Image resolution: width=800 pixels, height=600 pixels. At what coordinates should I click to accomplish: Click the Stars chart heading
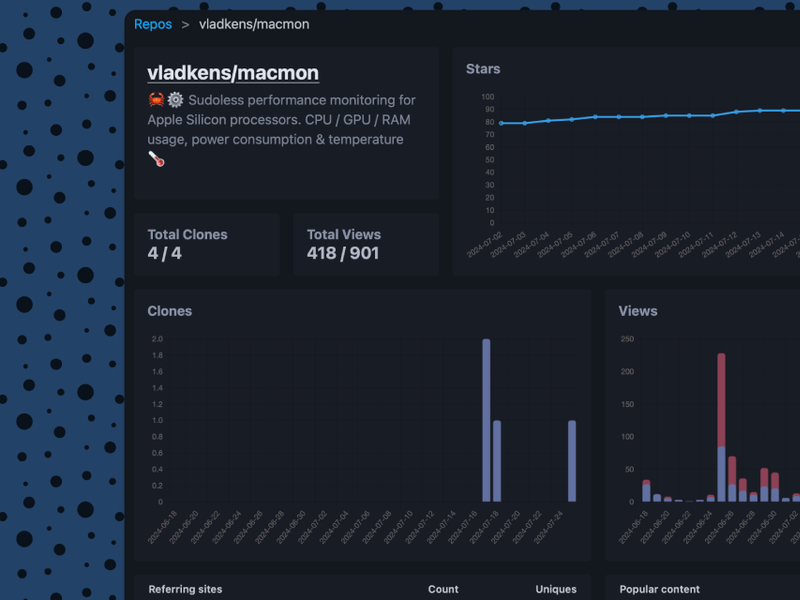tap(483, 69)
